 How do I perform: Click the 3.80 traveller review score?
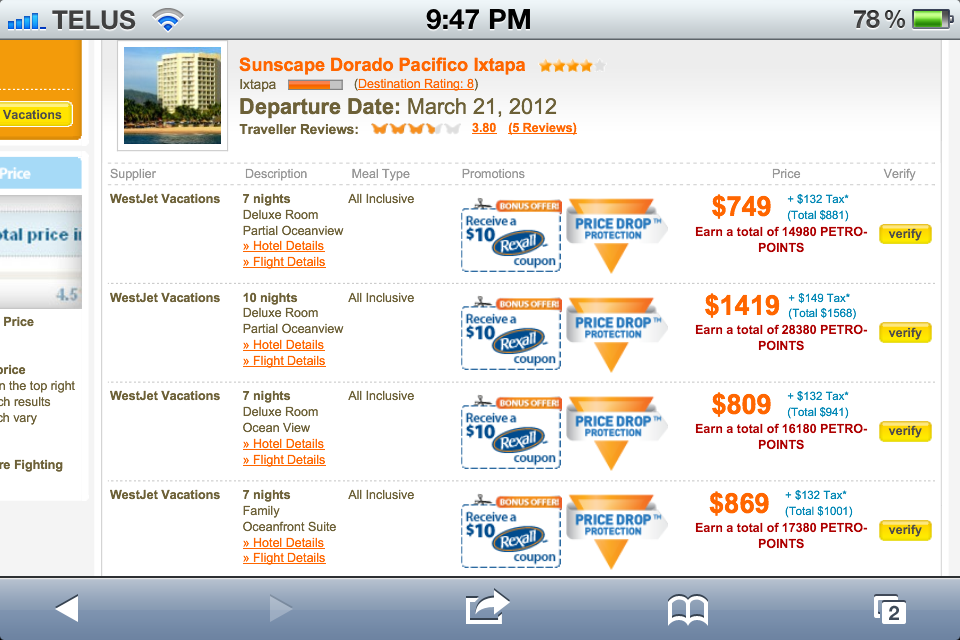(484, 128)
